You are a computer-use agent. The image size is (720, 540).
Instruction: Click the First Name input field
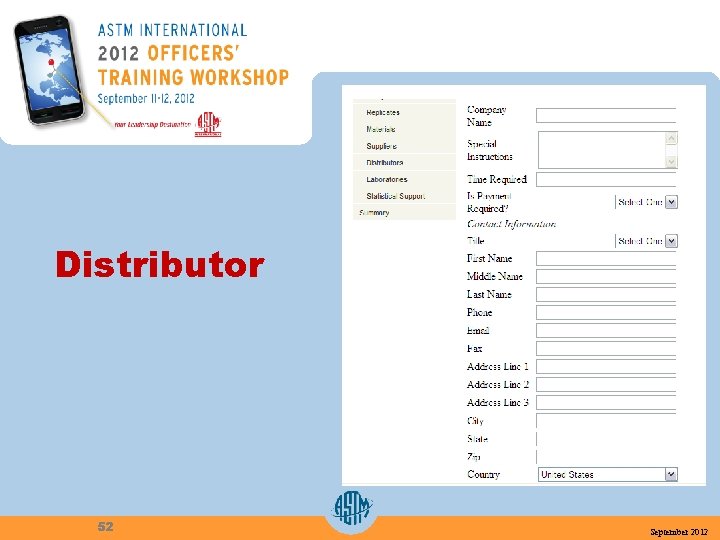[x=606, y=259]
